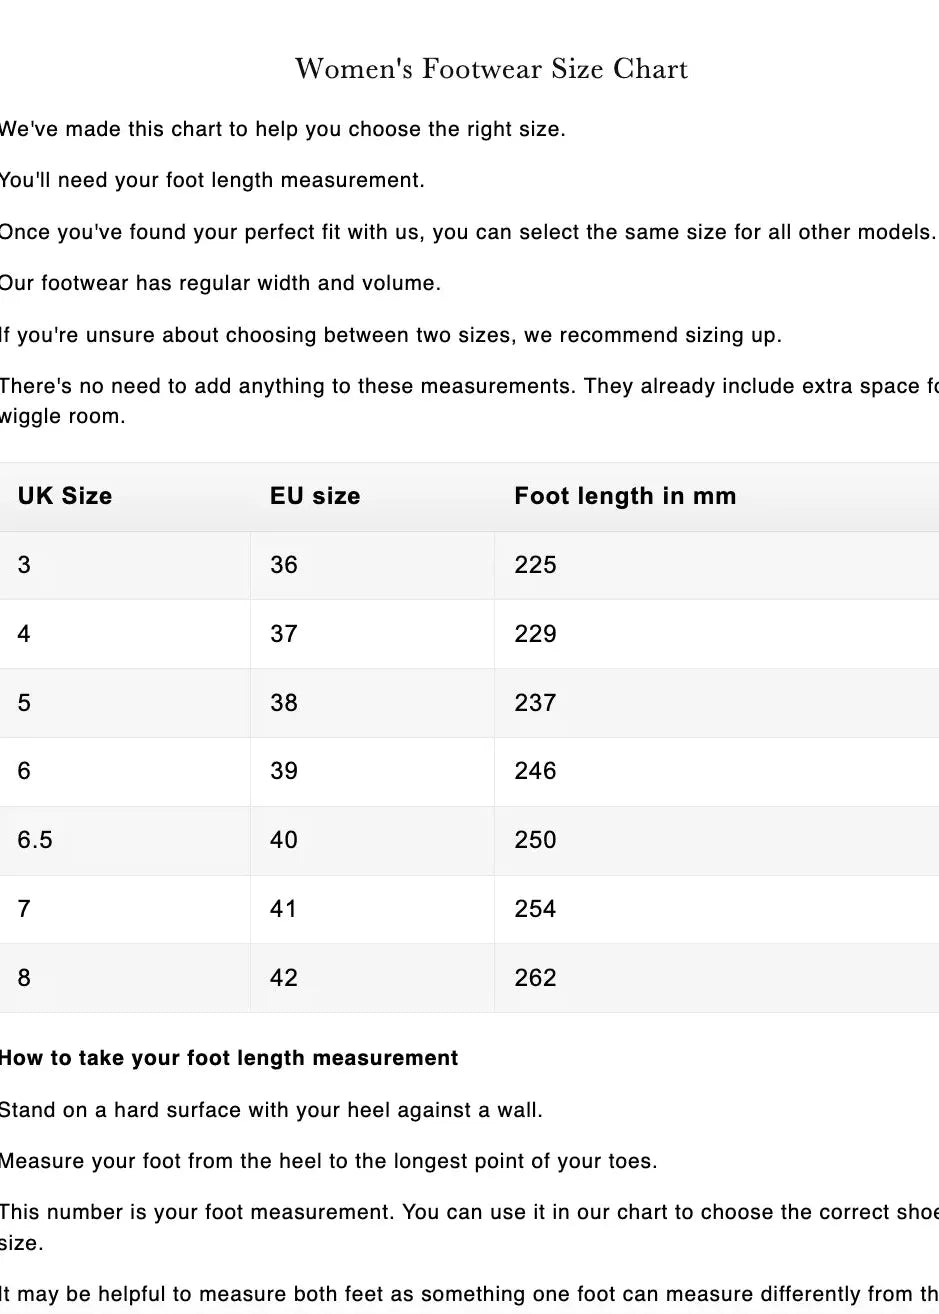Select the EU size 40 cell

(284, 840)
